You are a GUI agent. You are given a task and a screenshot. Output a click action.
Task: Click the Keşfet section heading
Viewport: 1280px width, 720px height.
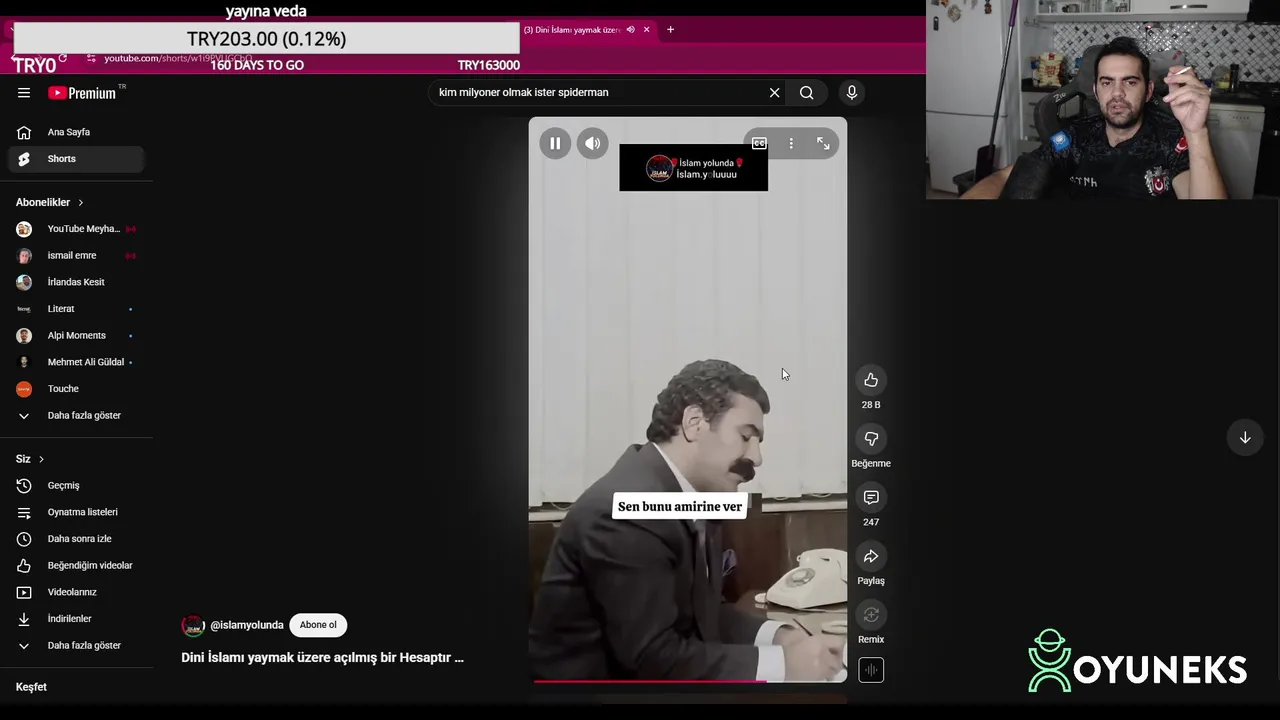coord(31,687)
